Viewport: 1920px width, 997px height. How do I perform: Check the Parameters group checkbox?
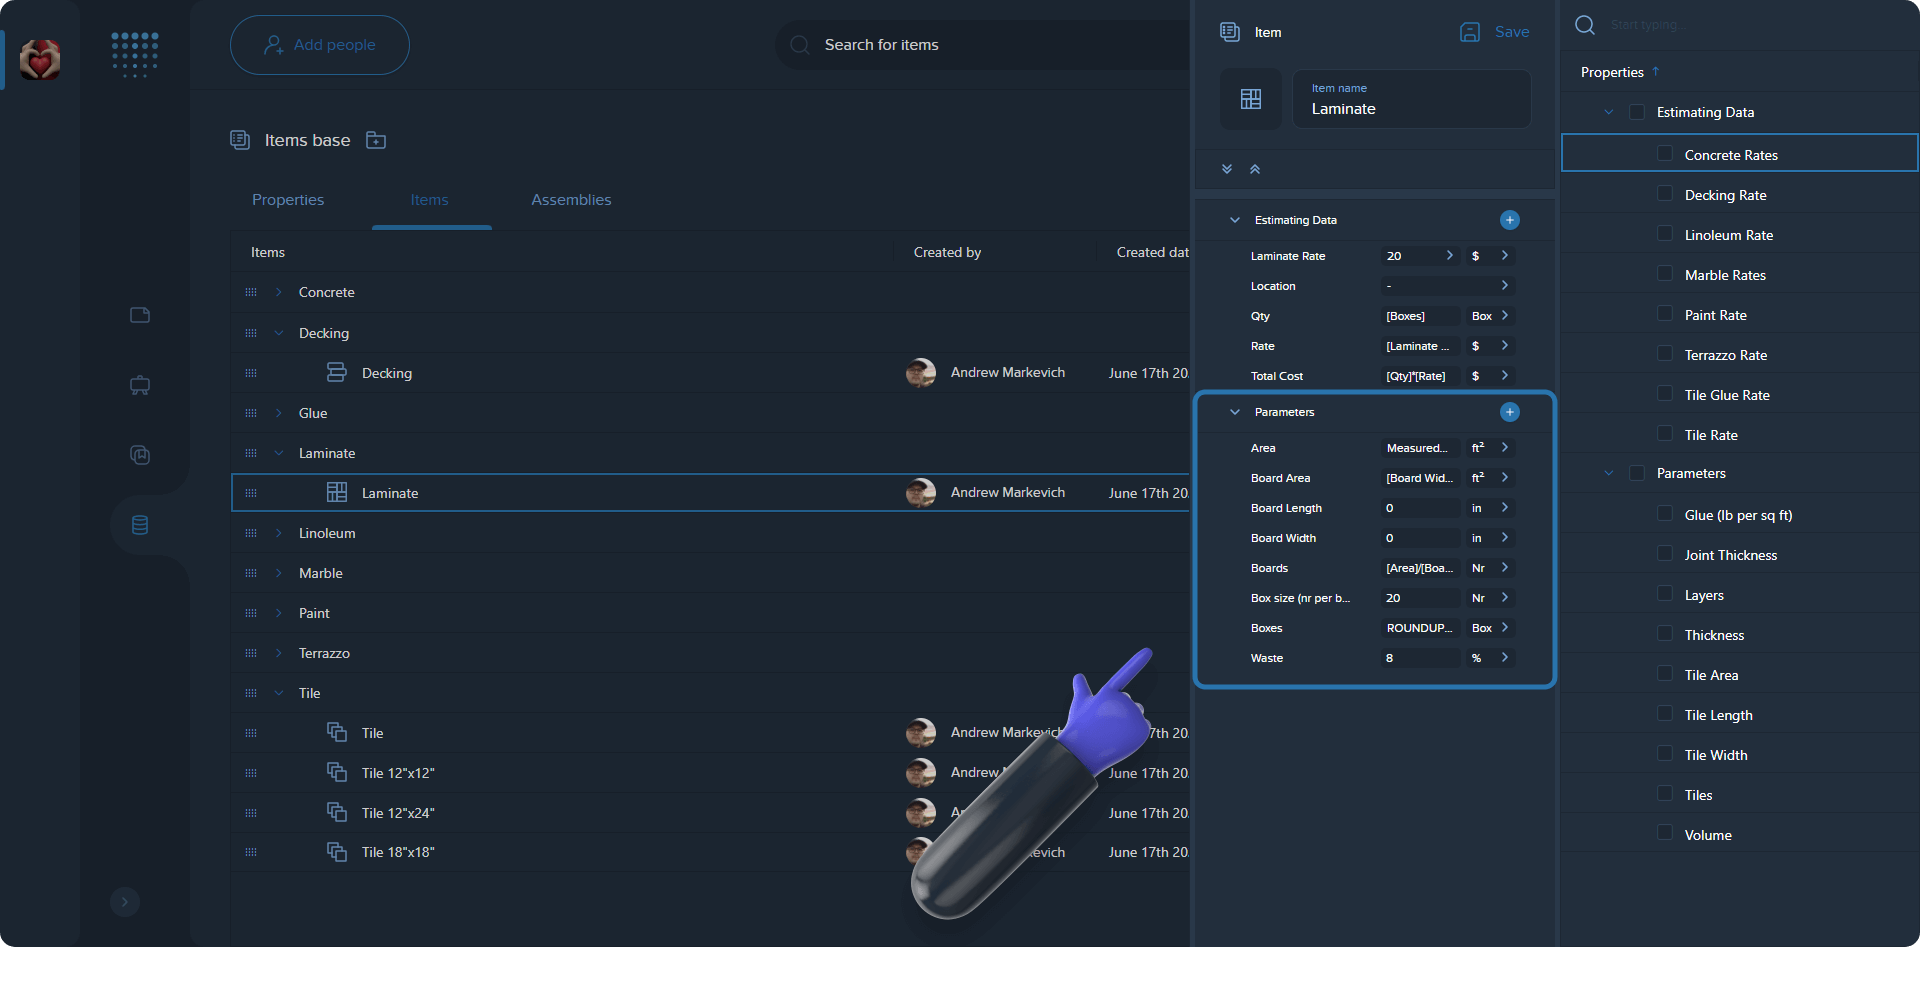pos(1637,473)
